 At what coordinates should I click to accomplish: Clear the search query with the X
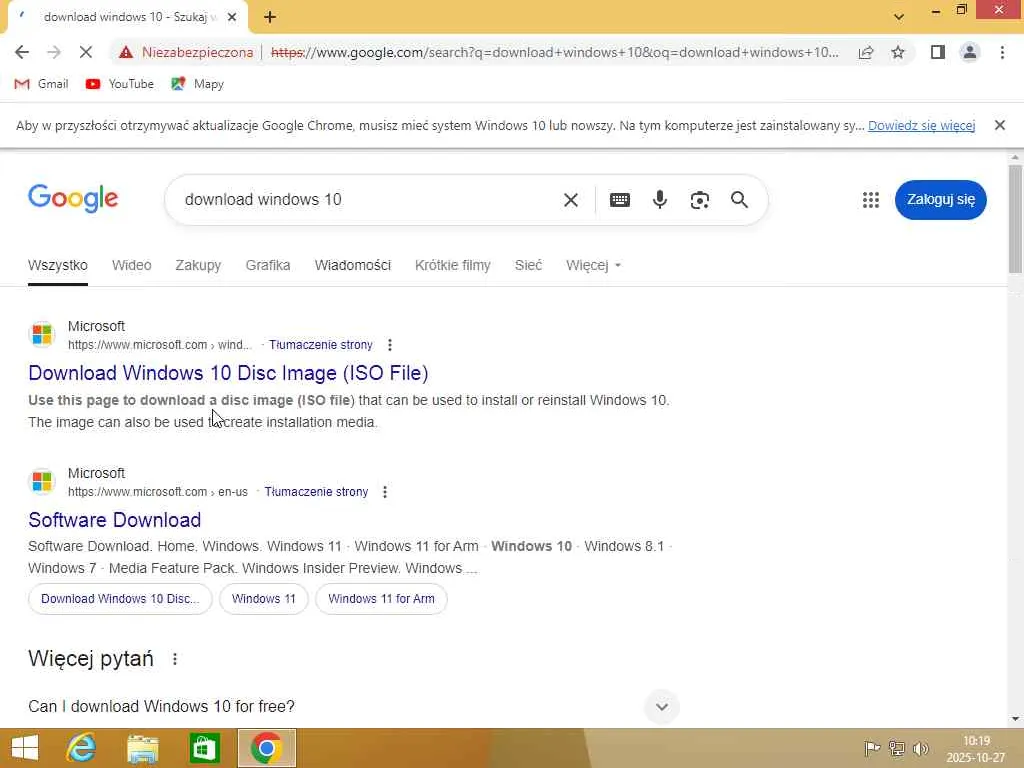pos(571,200)
